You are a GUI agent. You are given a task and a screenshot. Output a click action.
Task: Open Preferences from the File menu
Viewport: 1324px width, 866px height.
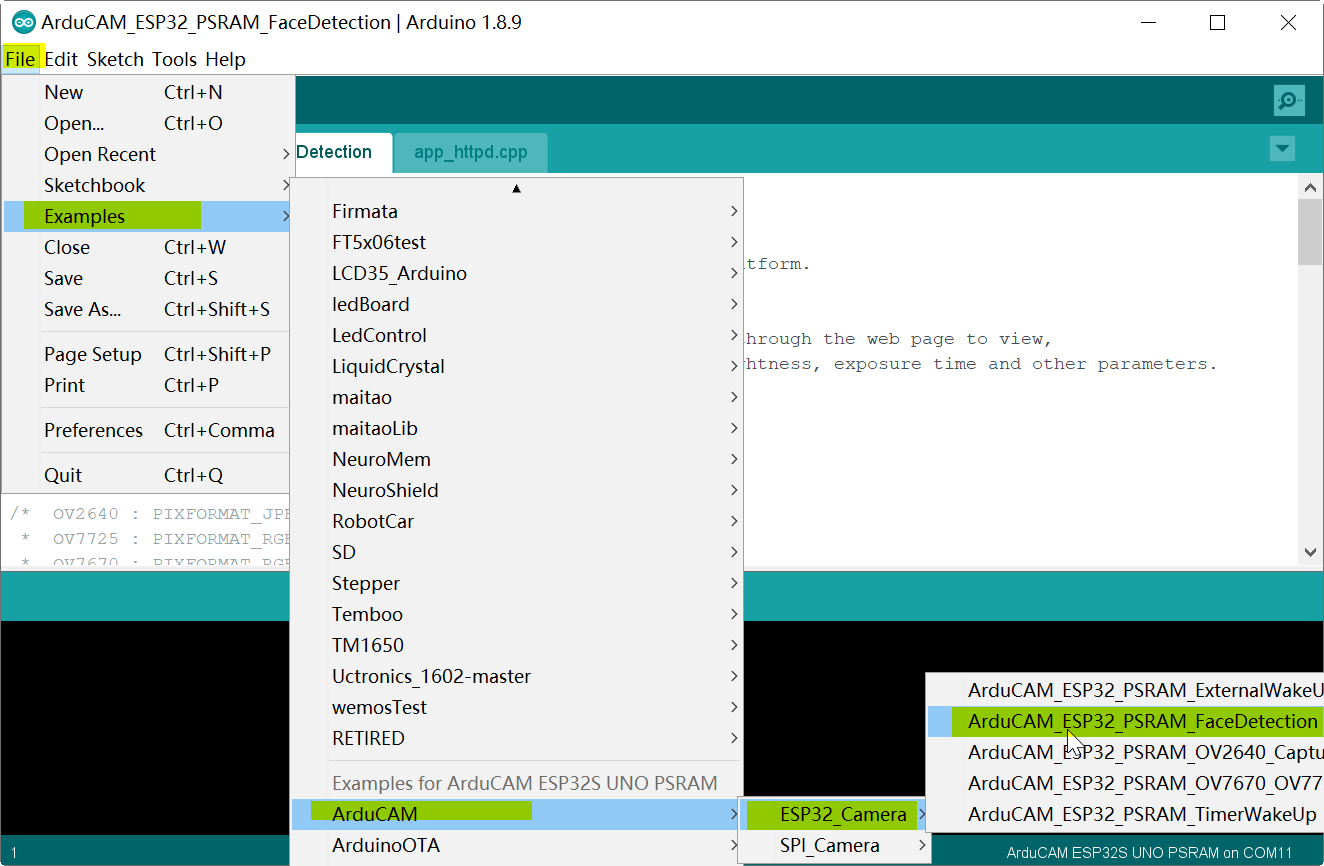pos(148,430)
